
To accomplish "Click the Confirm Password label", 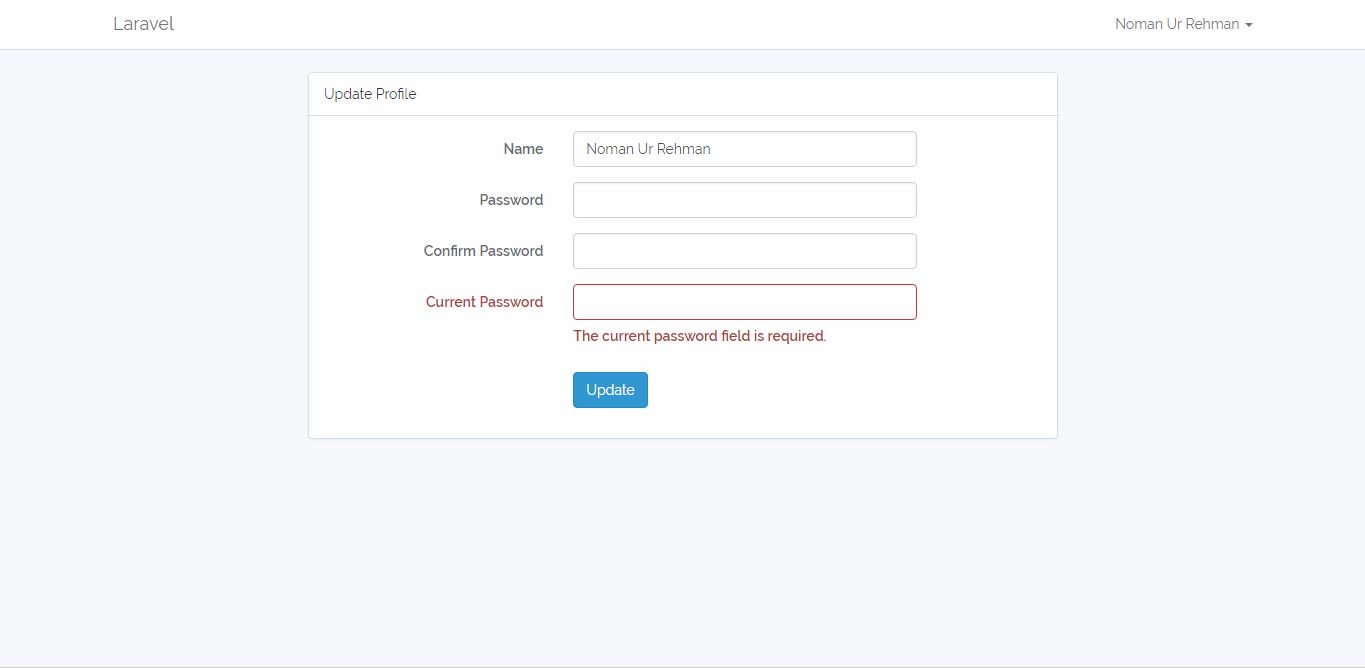I will pos(483,251).
